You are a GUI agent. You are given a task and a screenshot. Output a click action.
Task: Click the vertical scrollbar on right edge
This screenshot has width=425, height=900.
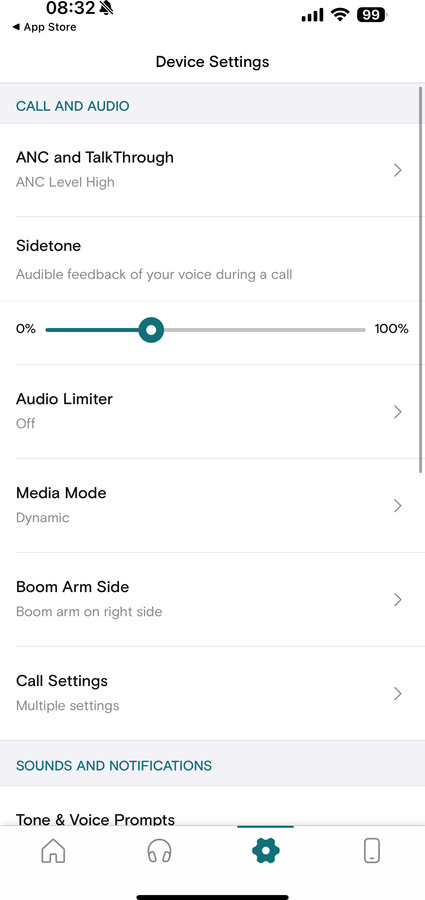[x=421, y=279]
